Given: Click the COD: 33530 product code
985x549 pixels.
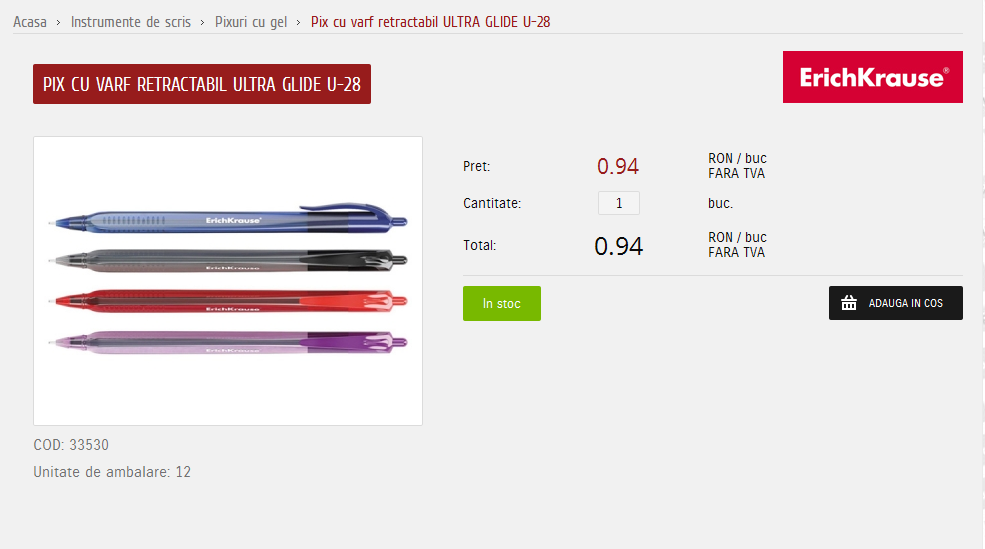Looking at the screenshot, I should [x=71, y=445].
